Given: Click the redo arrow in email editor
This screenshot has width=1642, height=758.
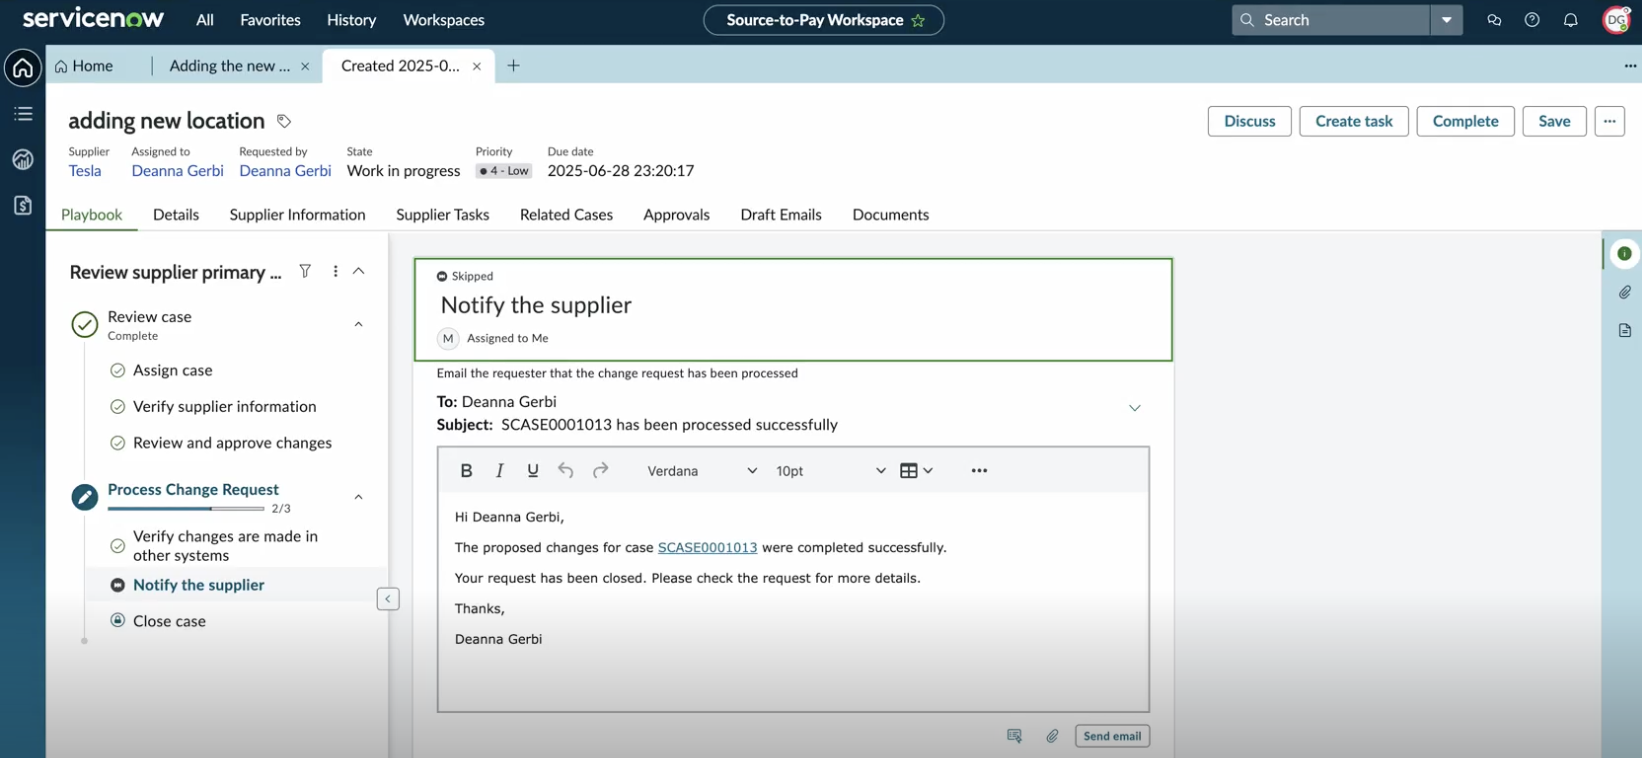Looking at the screenshot, I should tap(600, 471).
